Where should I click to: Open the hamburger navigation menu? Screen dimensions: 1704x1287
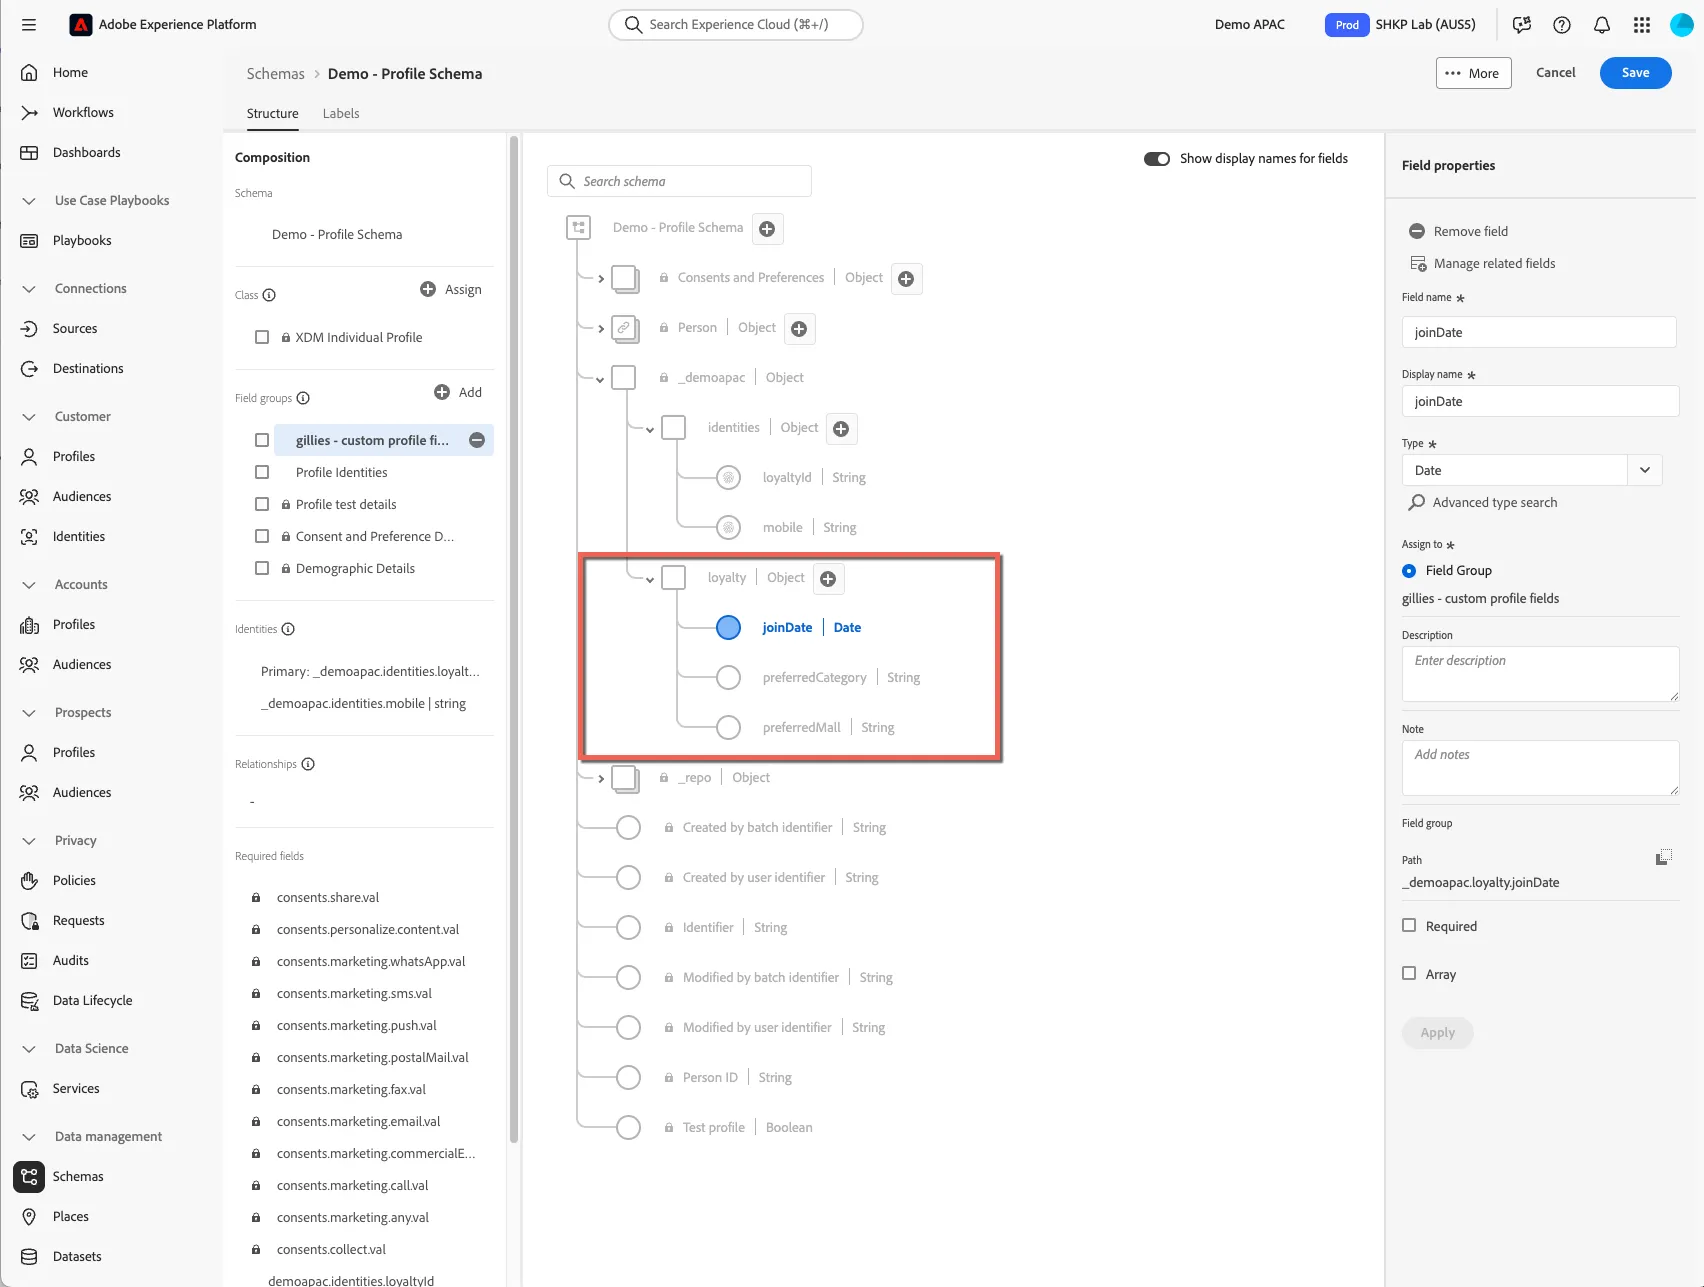(29, 25)
